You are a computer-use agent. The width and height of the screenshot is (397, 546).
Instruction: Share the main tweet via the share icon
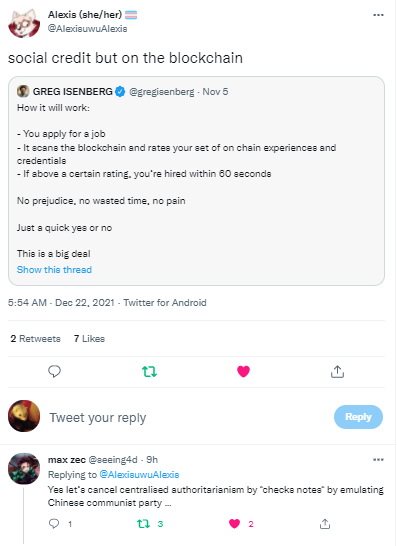coord(337,372)
